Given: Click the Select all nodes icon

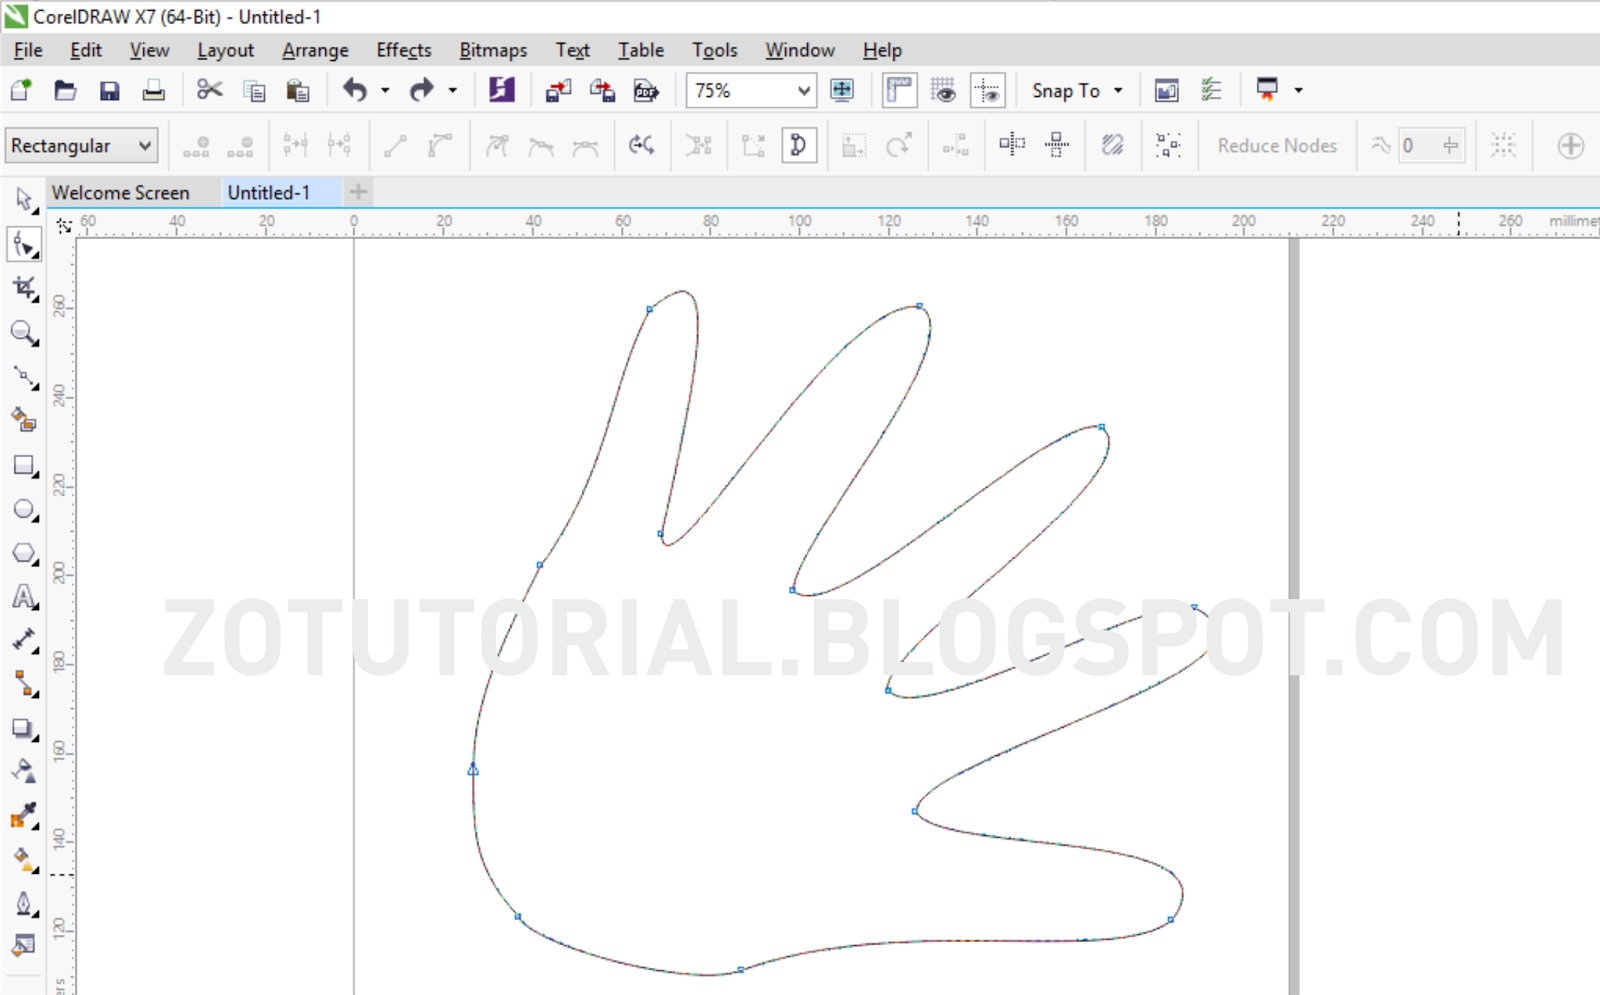Looking at the screenshot, I should point(1167,145).
